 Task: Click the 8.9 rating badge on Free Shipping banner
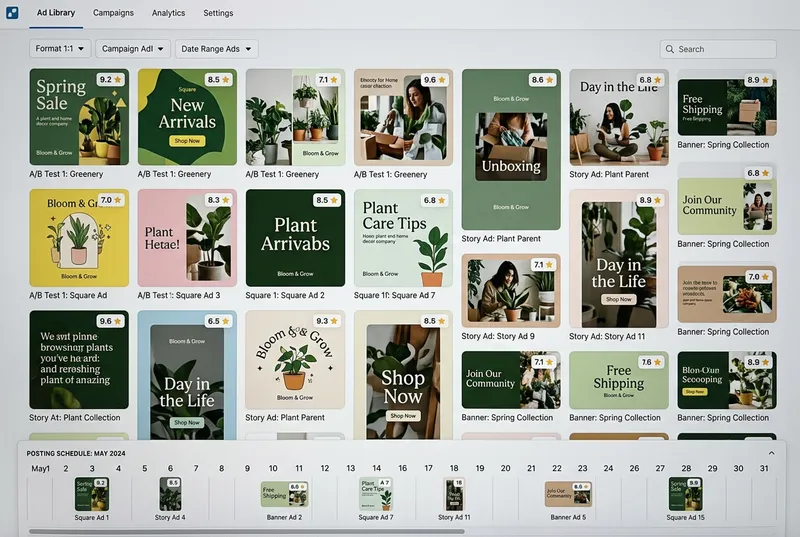click(x=758, y=80)
